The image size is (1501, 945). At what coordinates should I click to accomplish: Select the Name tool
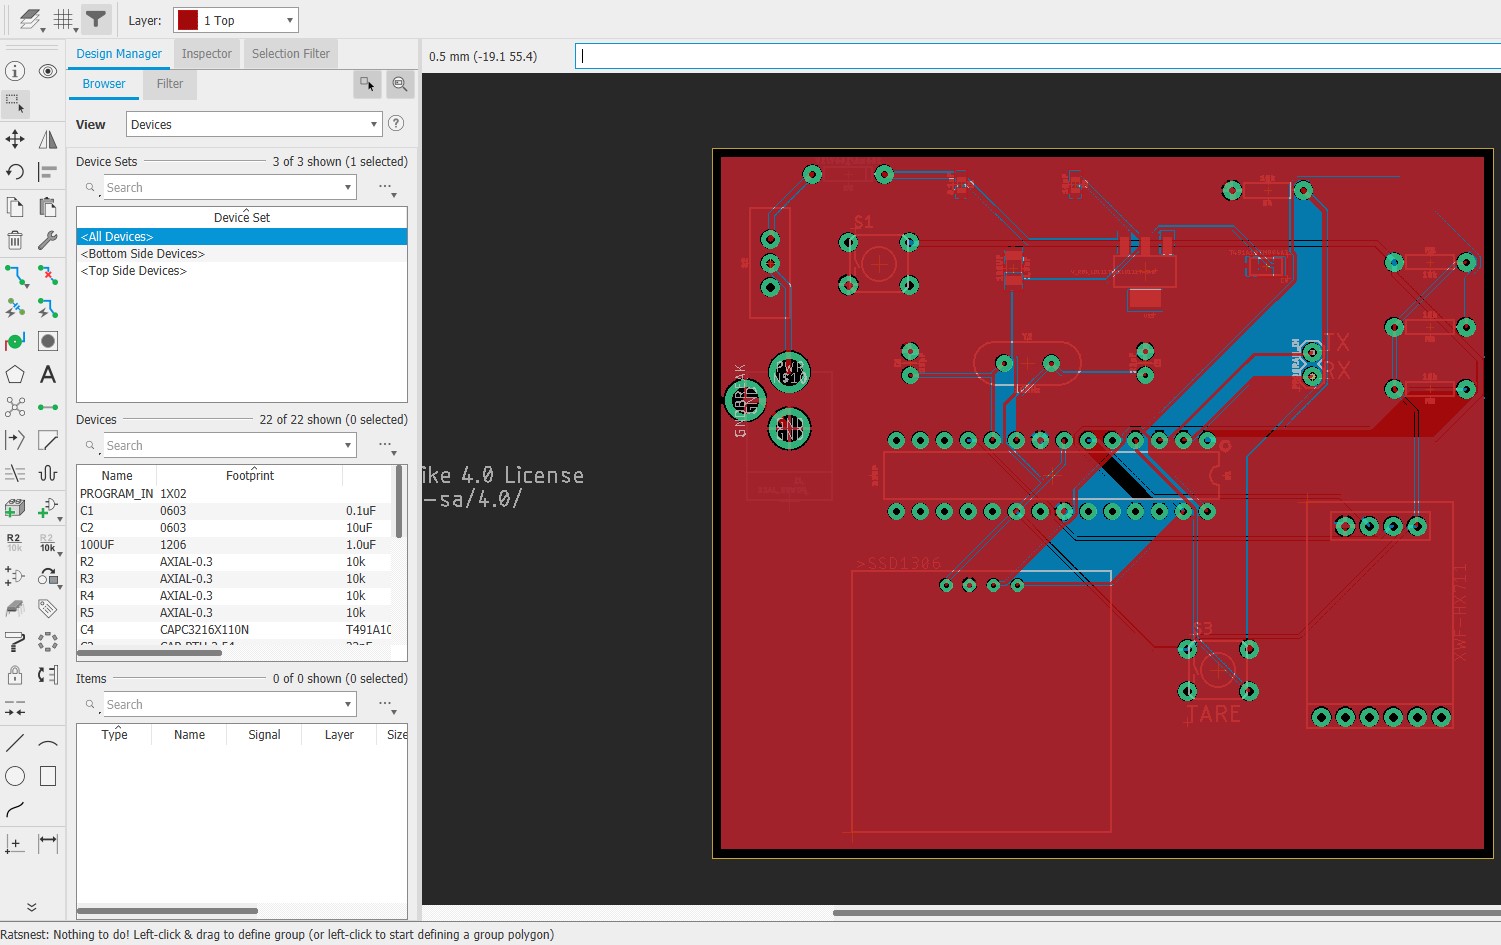click(15, 542)
